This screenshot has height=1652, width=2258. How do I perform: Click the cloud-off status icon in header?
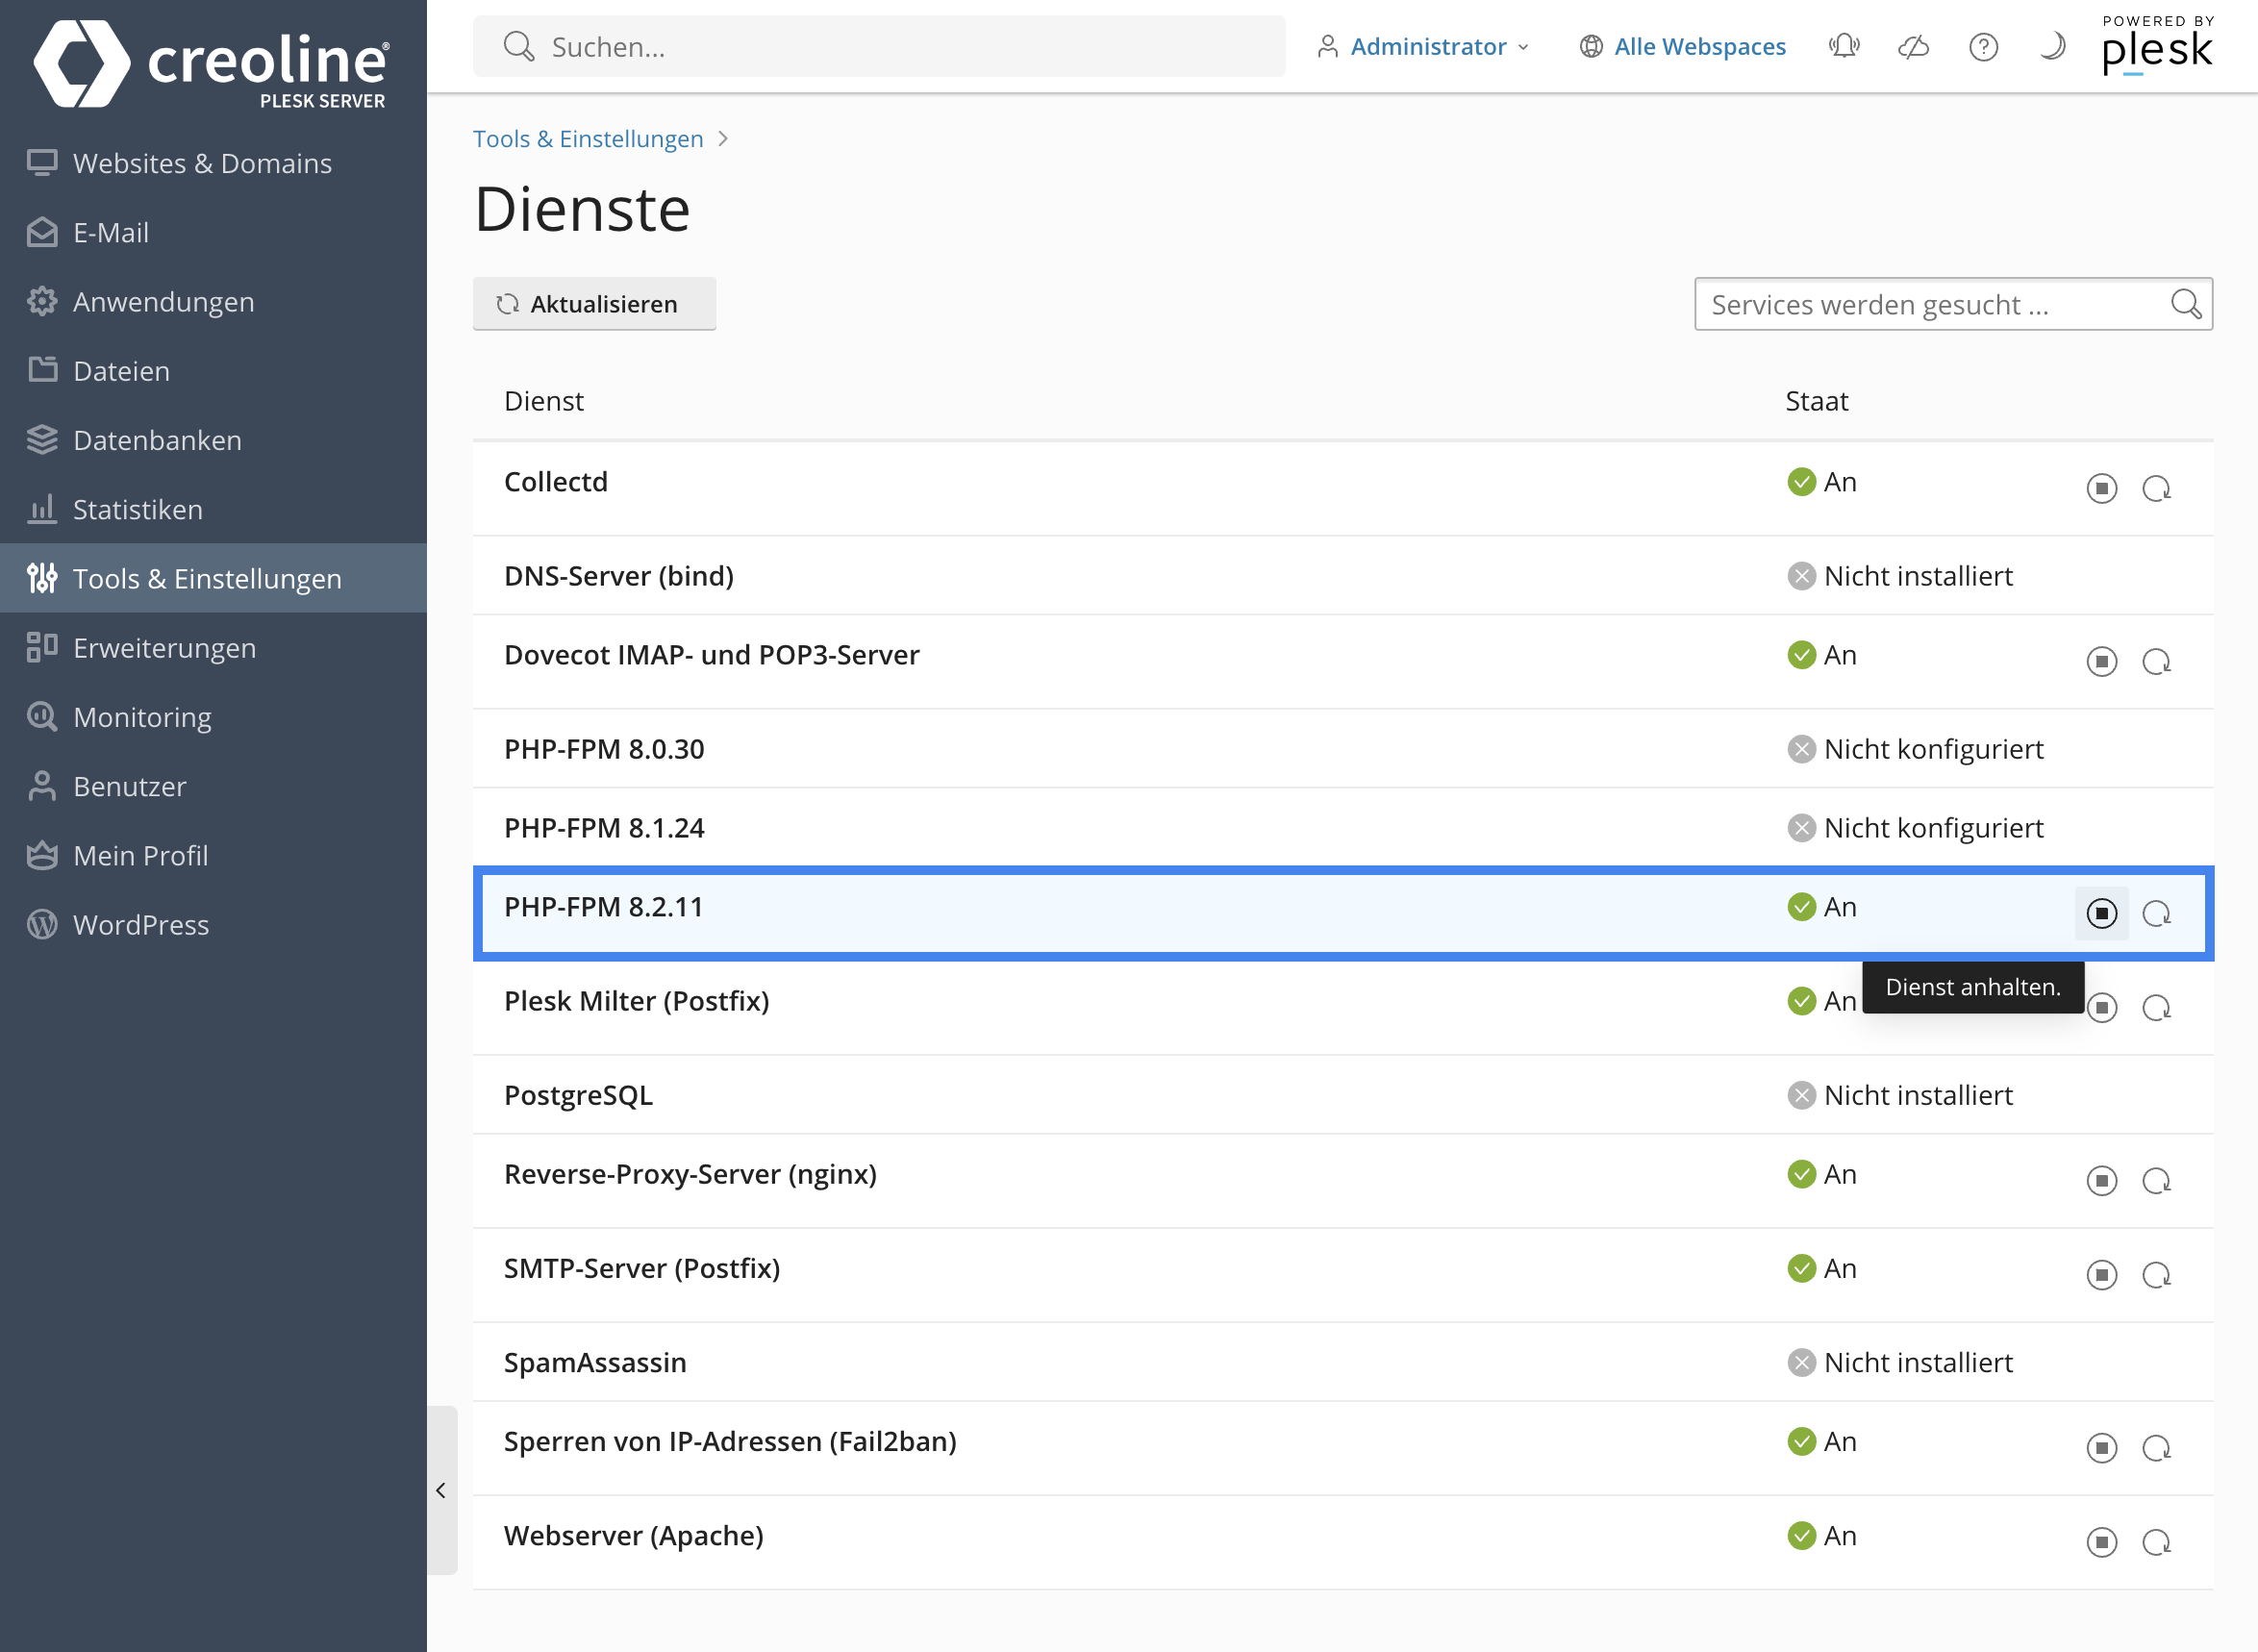pos(1912,46)
